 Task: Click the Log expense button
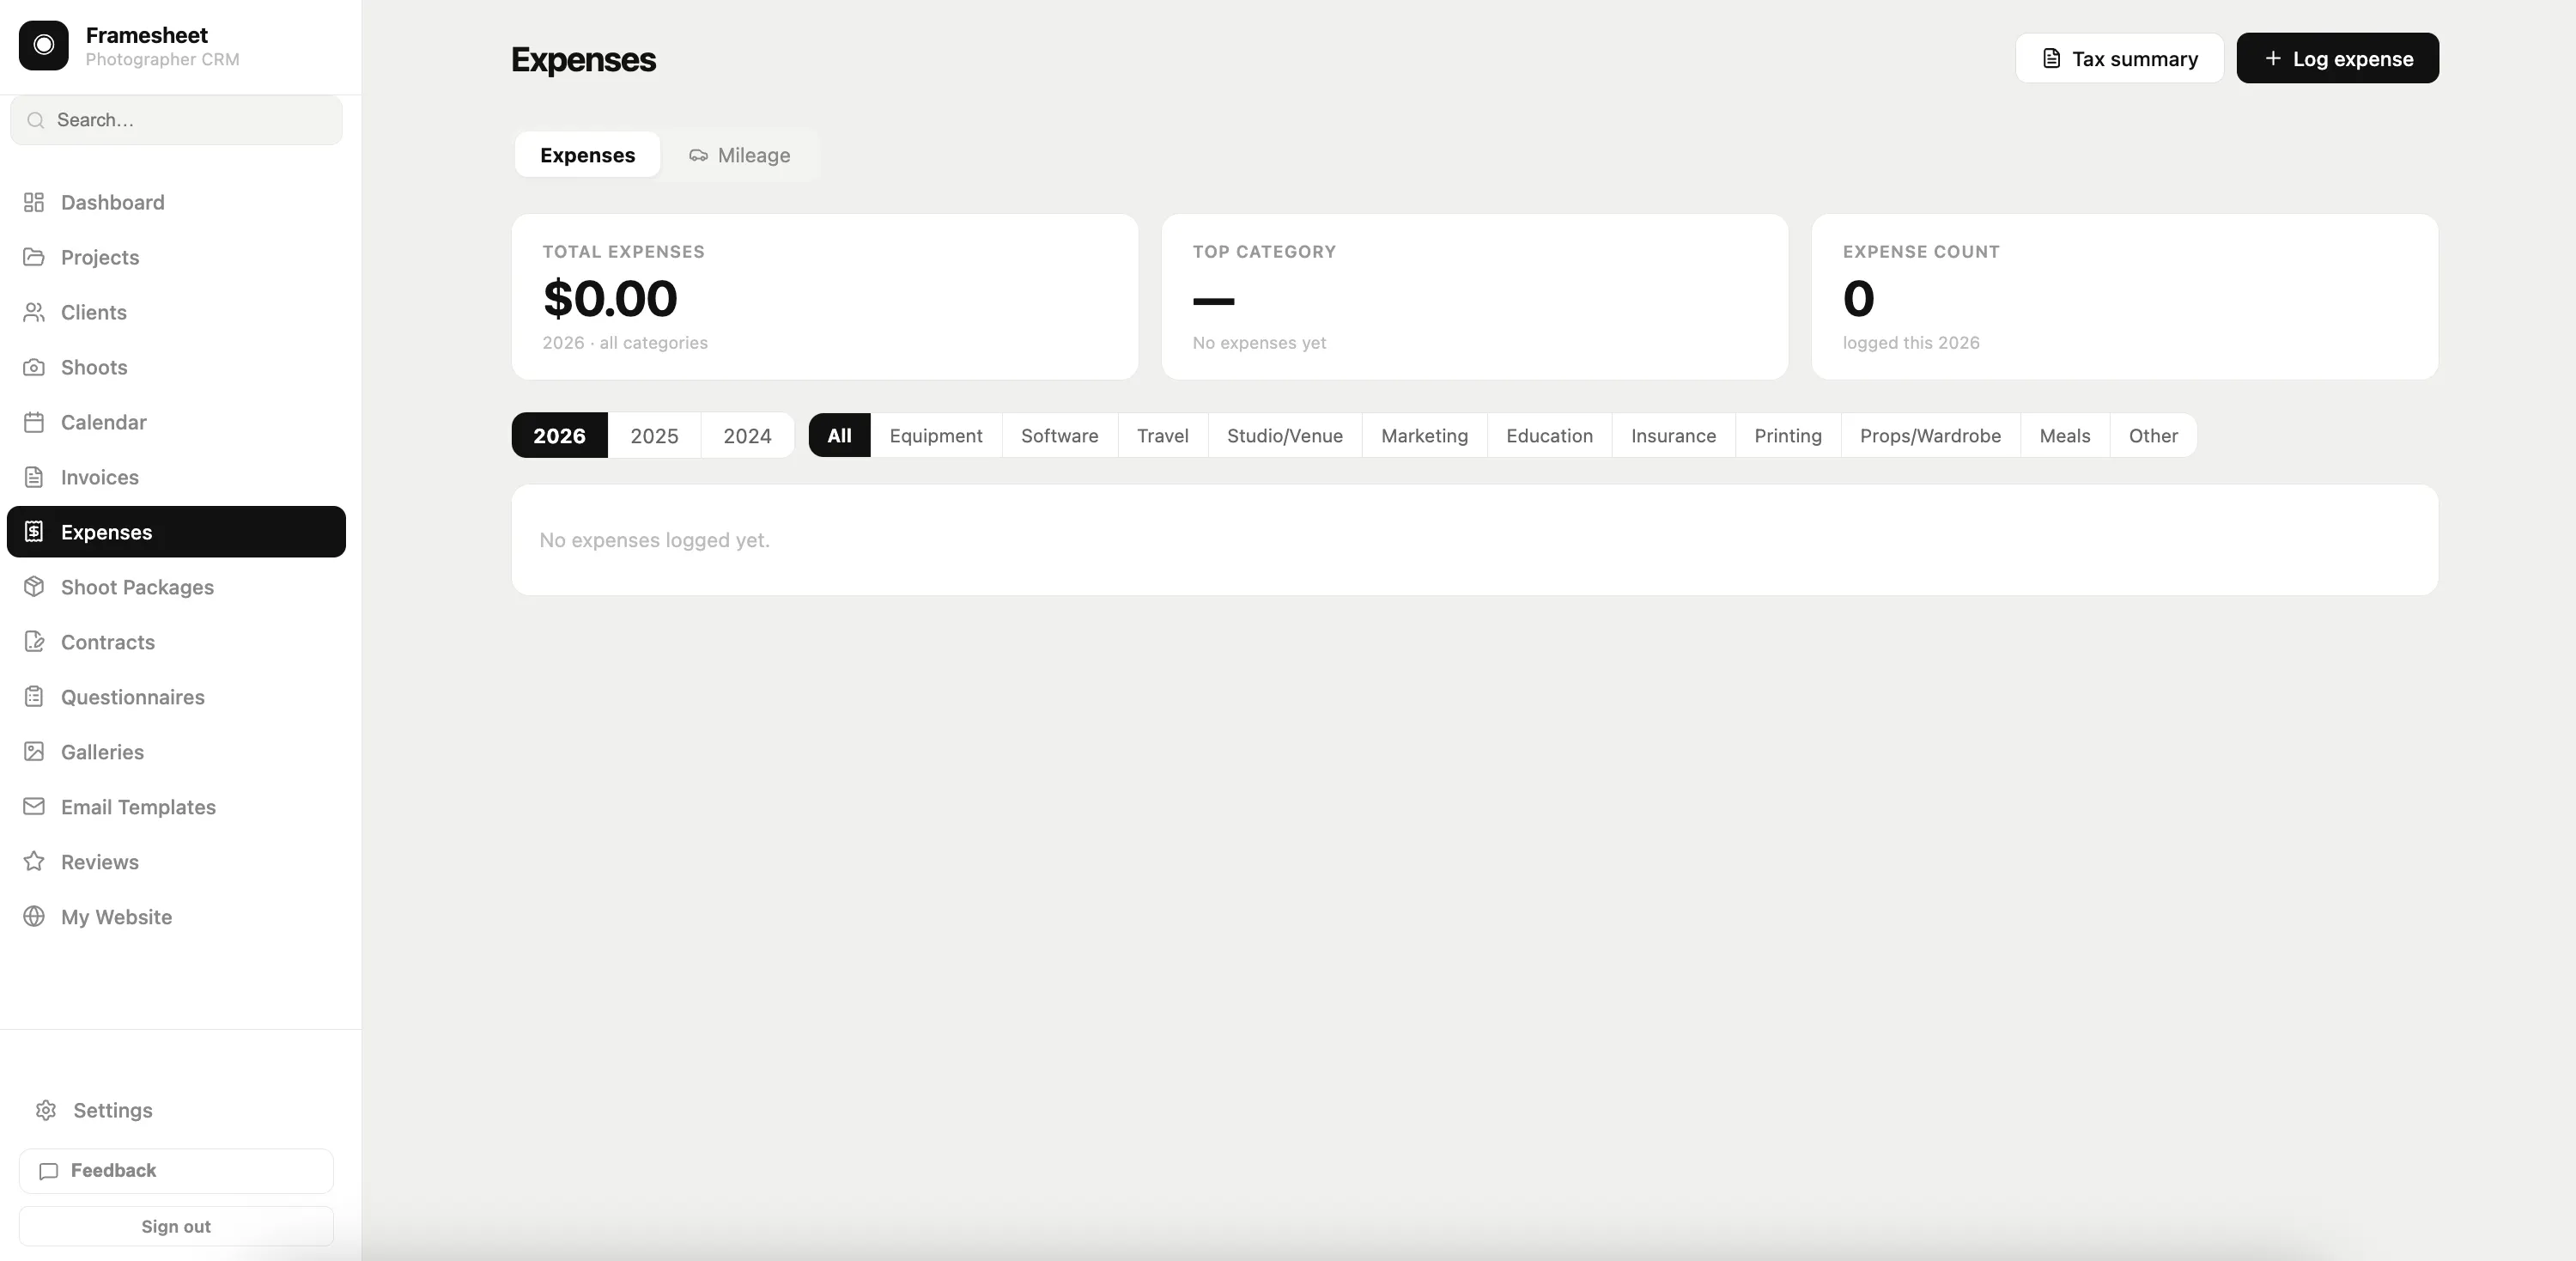[2337, 58]
